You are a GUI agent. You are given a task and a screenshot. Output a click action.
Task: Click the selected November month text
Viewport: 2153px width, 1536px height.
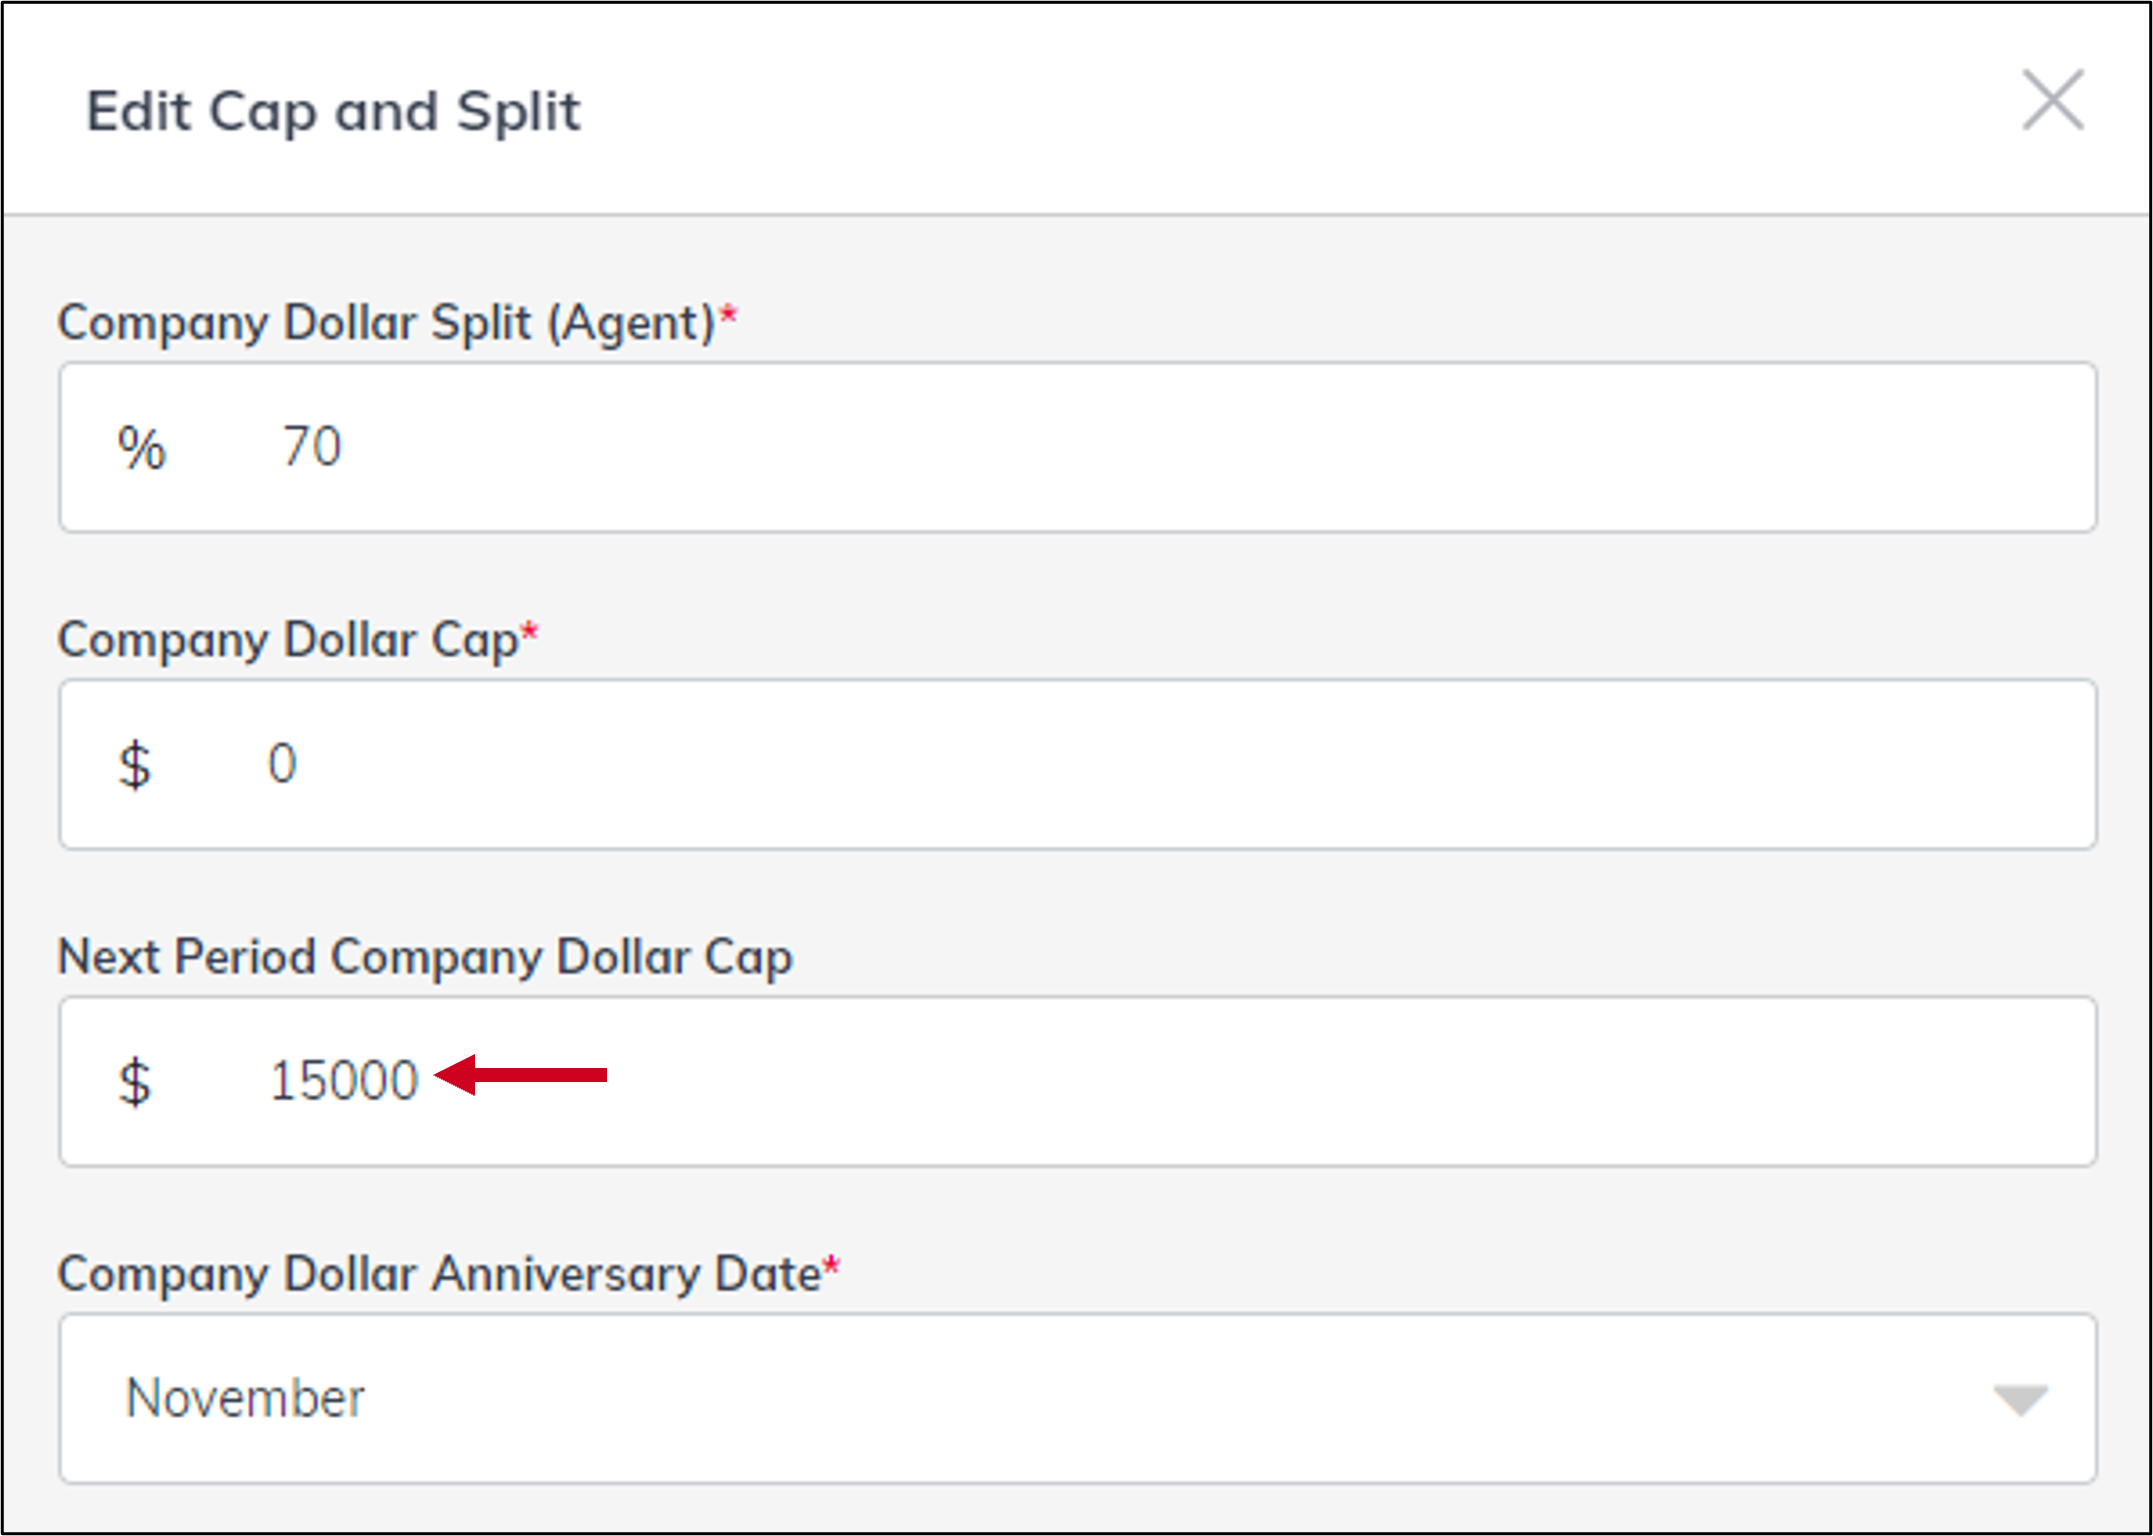(245, 1398)
